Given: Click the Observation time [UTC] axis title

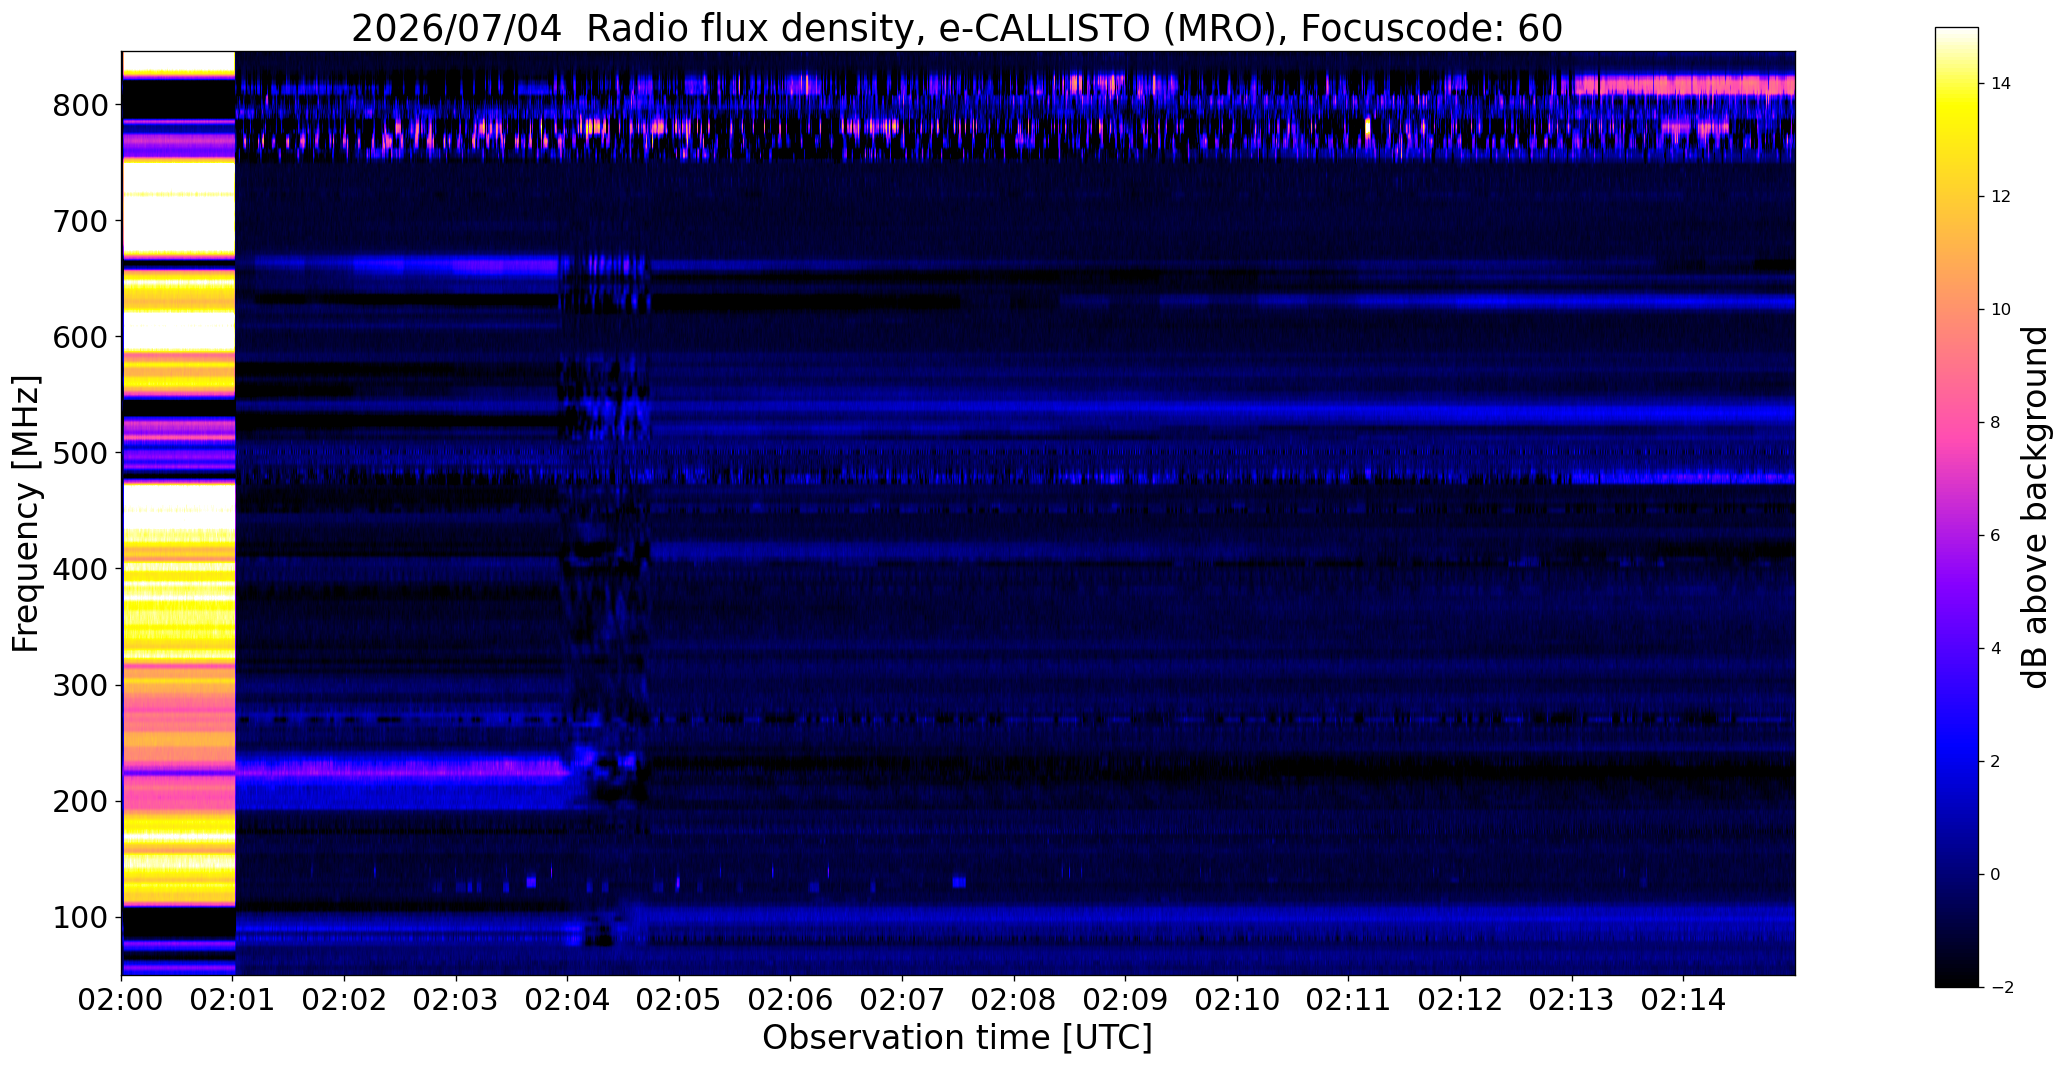Looking at the screenshot, I should 957,1038.
